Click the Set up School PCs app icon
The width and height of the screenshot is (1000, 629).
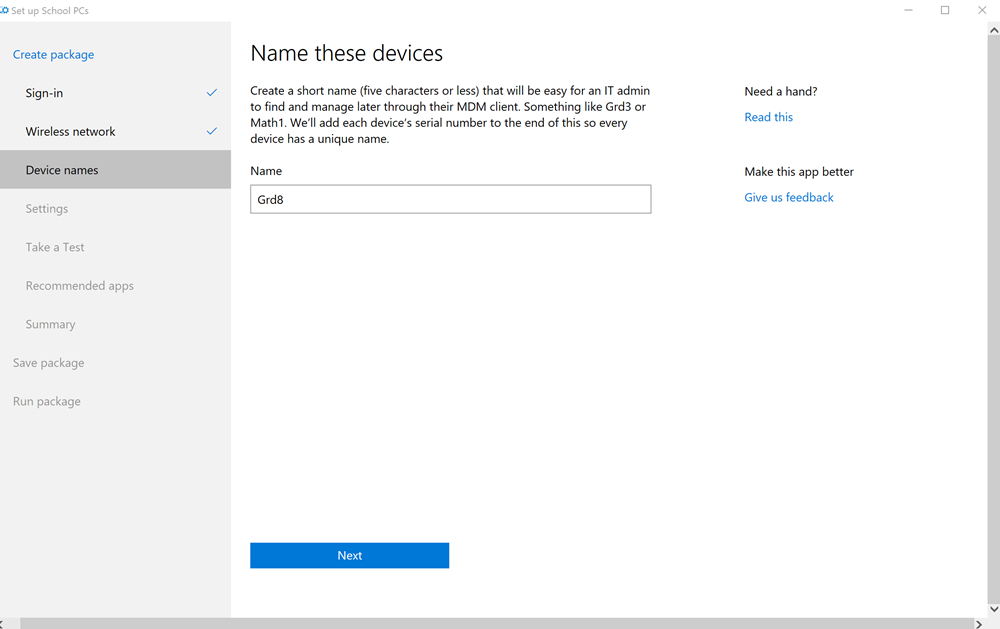(4, 11)
